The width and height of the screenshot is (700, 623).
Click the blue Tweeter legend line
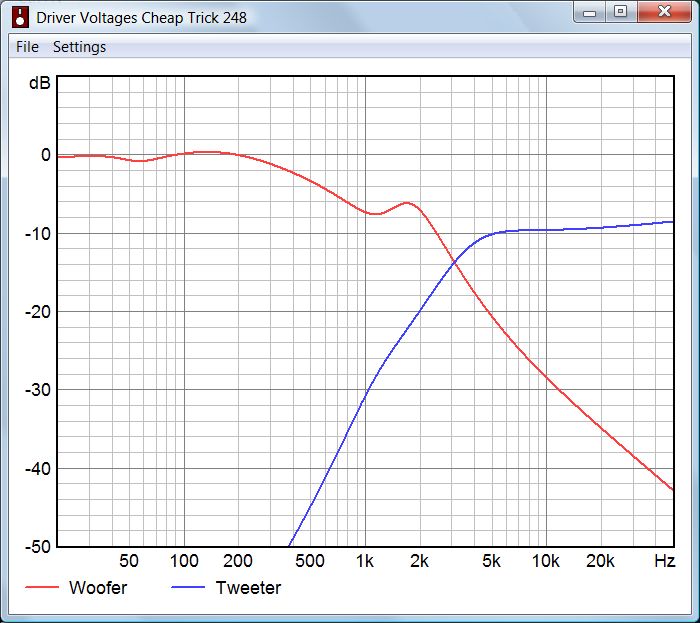(x=188, y=587)
